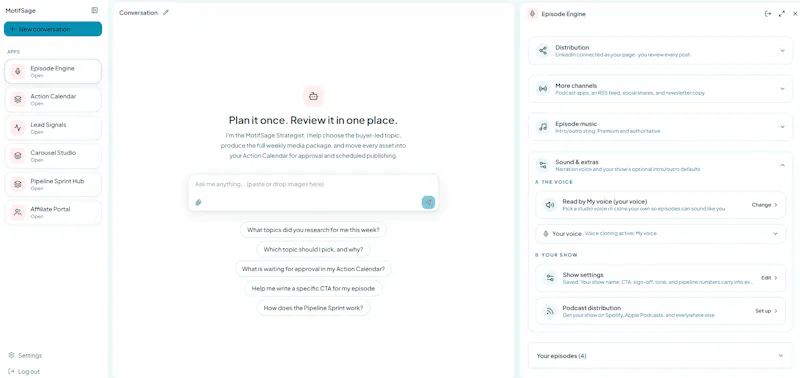Screen dimensions: 800x378
Task: Click the Podcast distribution RSS icon
Action: point(550,311)
